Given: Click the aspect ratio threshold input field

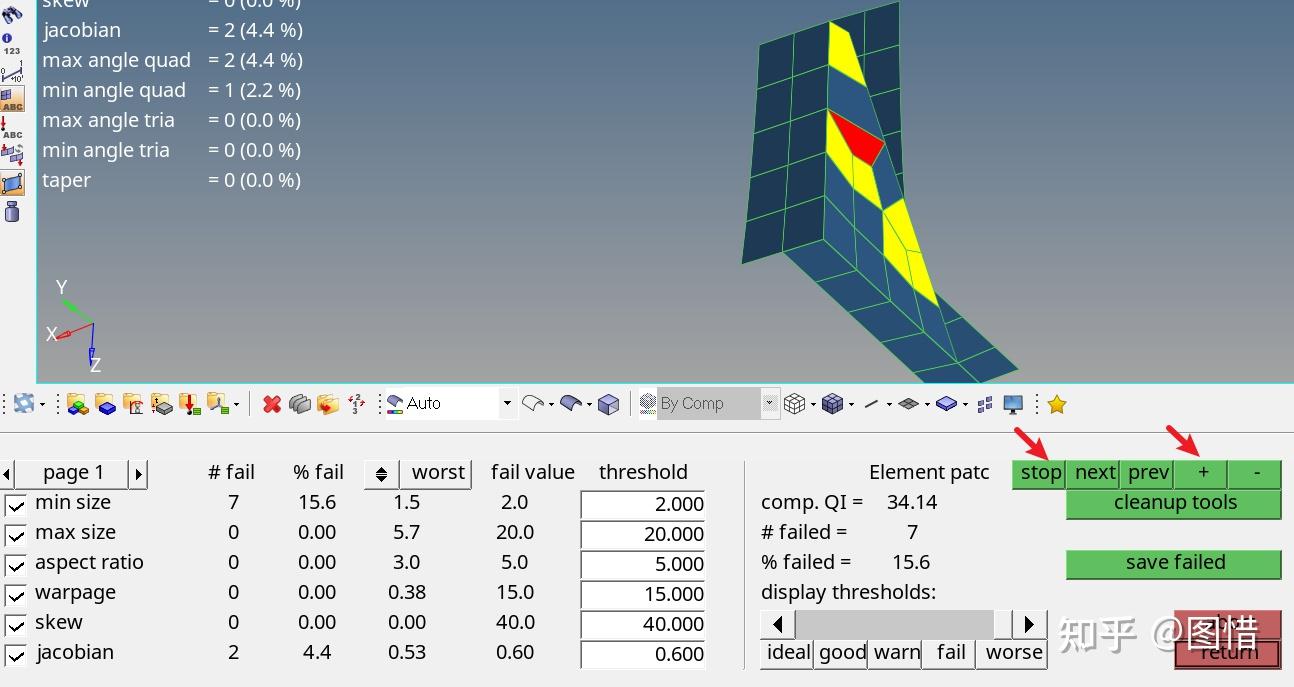Looking at the screenshot, I should [643, 564].
